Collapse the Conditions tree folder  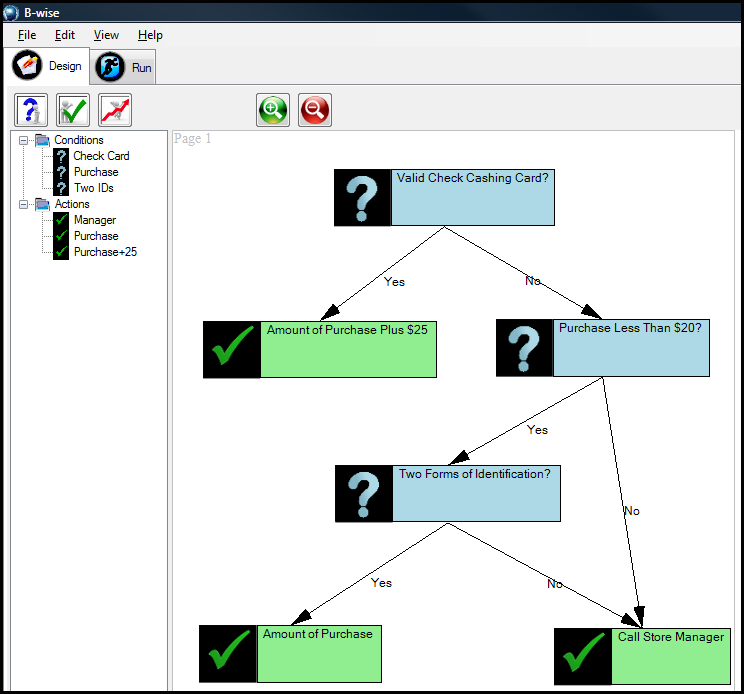[23, 140]
